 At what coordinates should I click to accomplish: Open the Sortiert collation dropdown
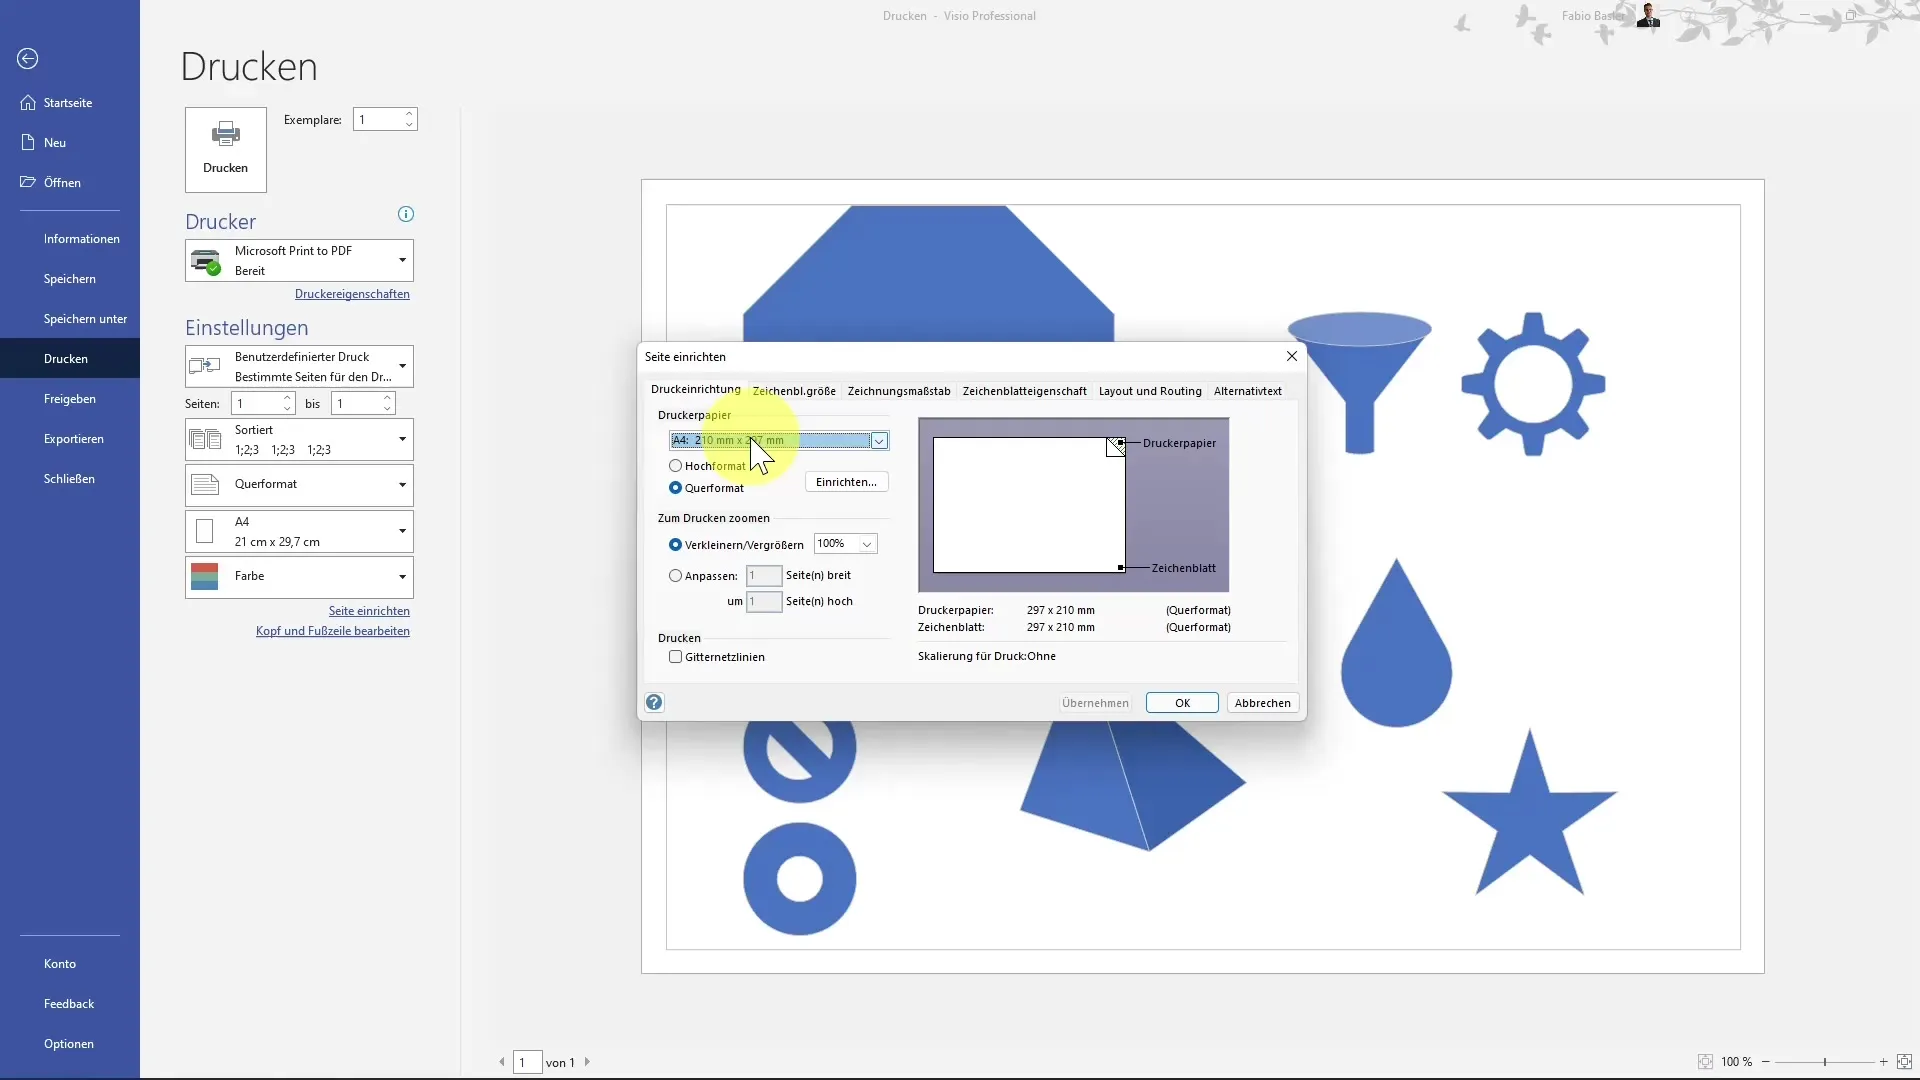403,440
